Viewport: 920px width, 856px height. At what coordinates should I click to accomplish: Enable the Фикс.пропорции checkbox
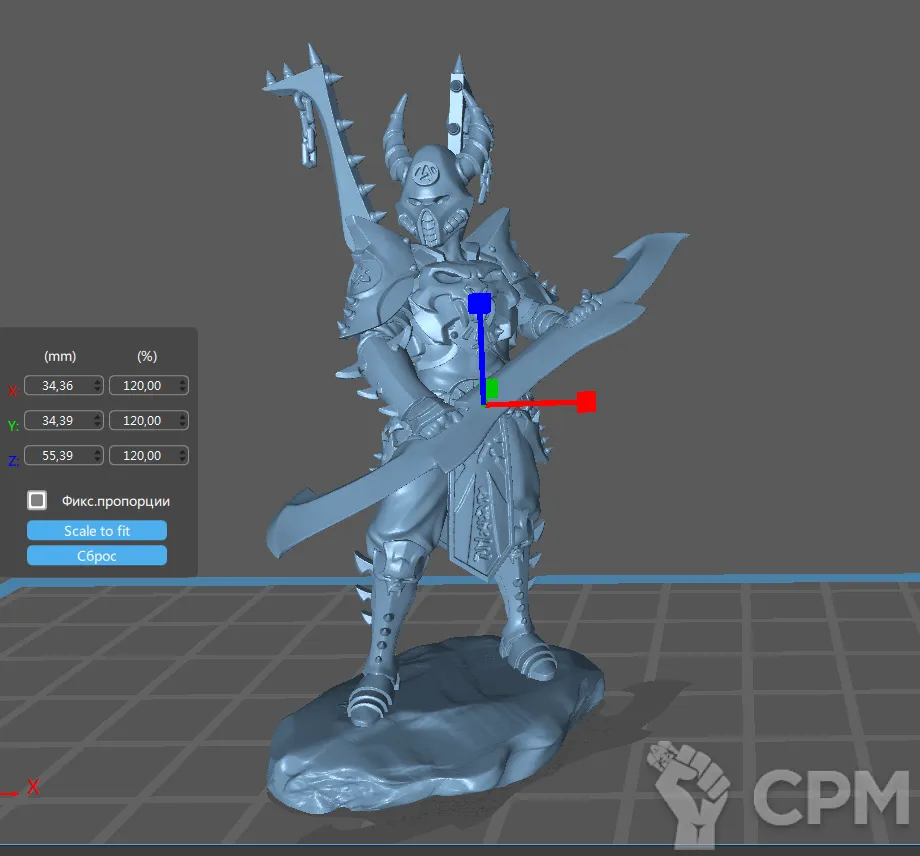click(37, 500)
